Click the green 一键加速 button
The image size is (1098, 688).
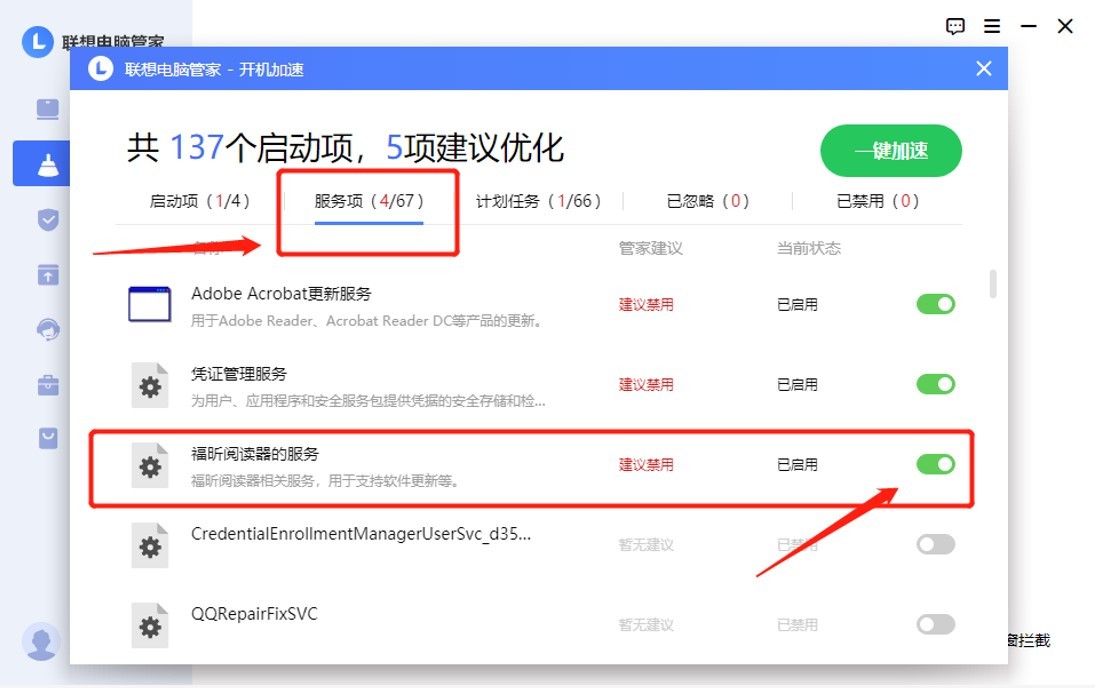(891, 151)
